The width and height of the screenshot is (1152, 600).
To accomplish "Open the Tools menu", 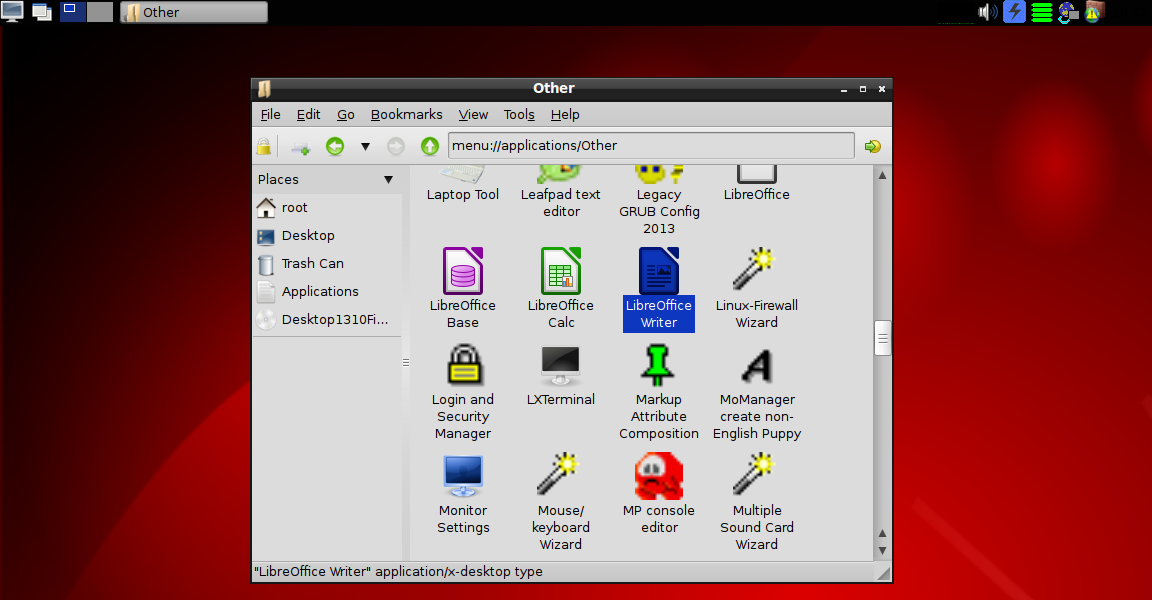I will click(519, 115).
